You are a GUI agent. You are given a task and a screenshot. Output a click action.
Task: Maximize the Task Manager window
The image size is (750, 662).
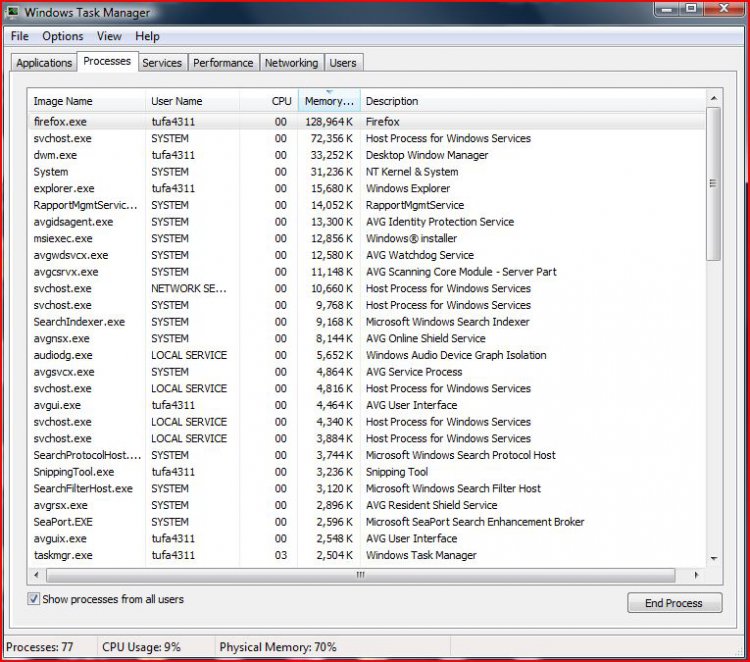coord(691,9)
